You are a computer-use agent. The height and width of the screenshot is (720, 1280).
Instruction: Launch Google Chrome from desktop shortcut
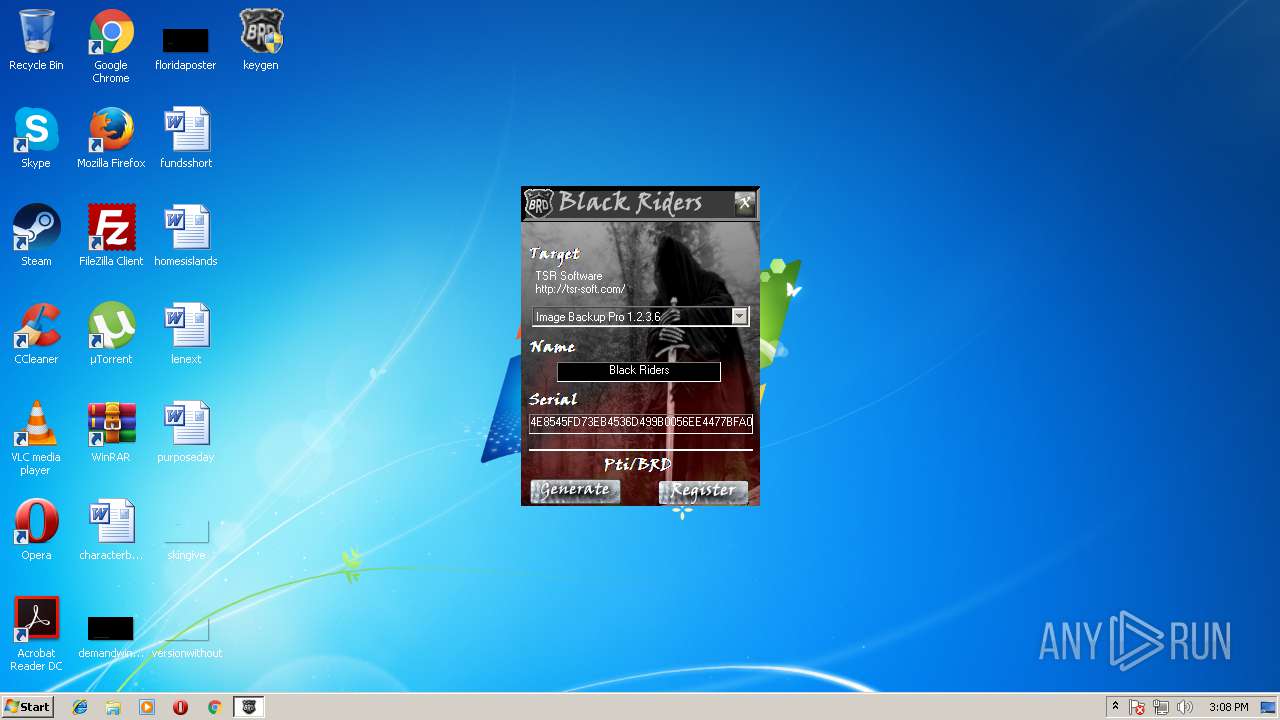tap(111, 46)
